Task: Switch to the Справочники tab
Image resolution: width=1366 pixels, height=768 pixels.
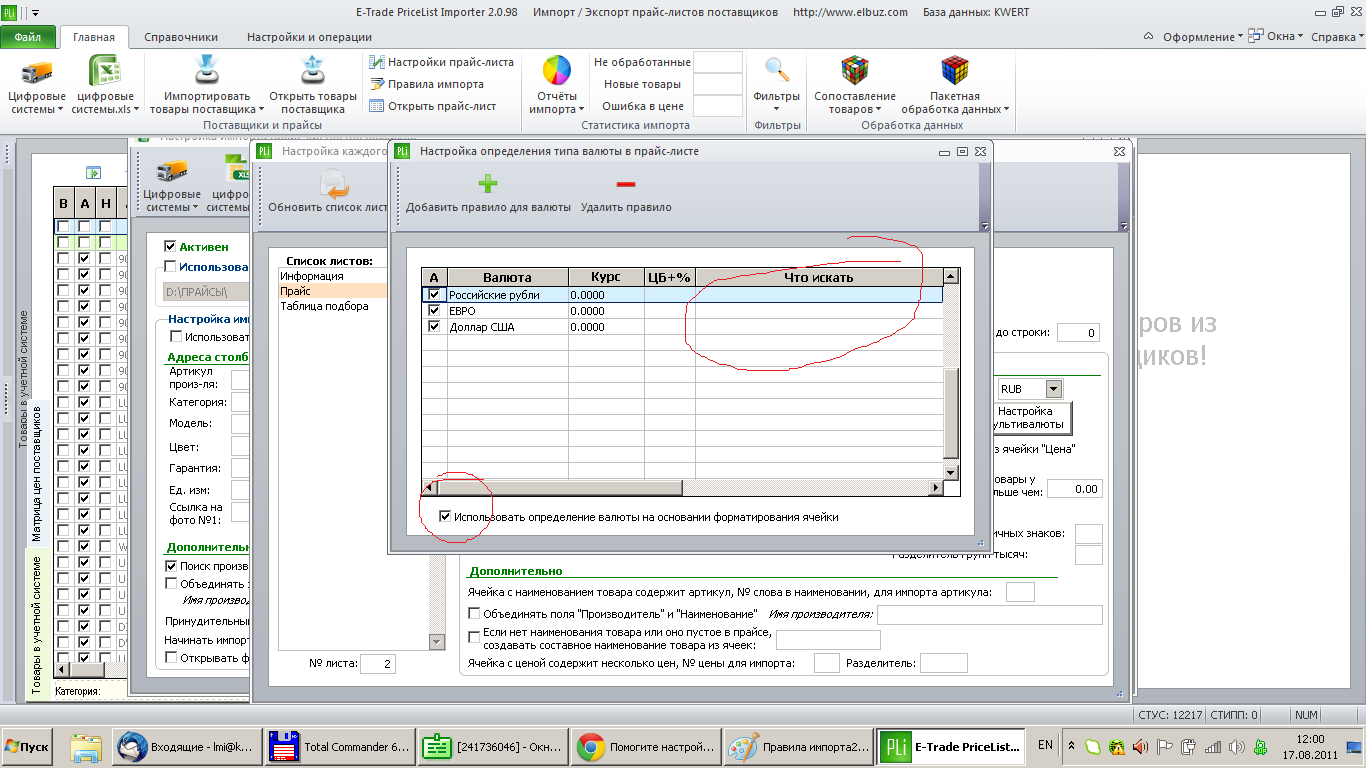Action: click(181, 37)
